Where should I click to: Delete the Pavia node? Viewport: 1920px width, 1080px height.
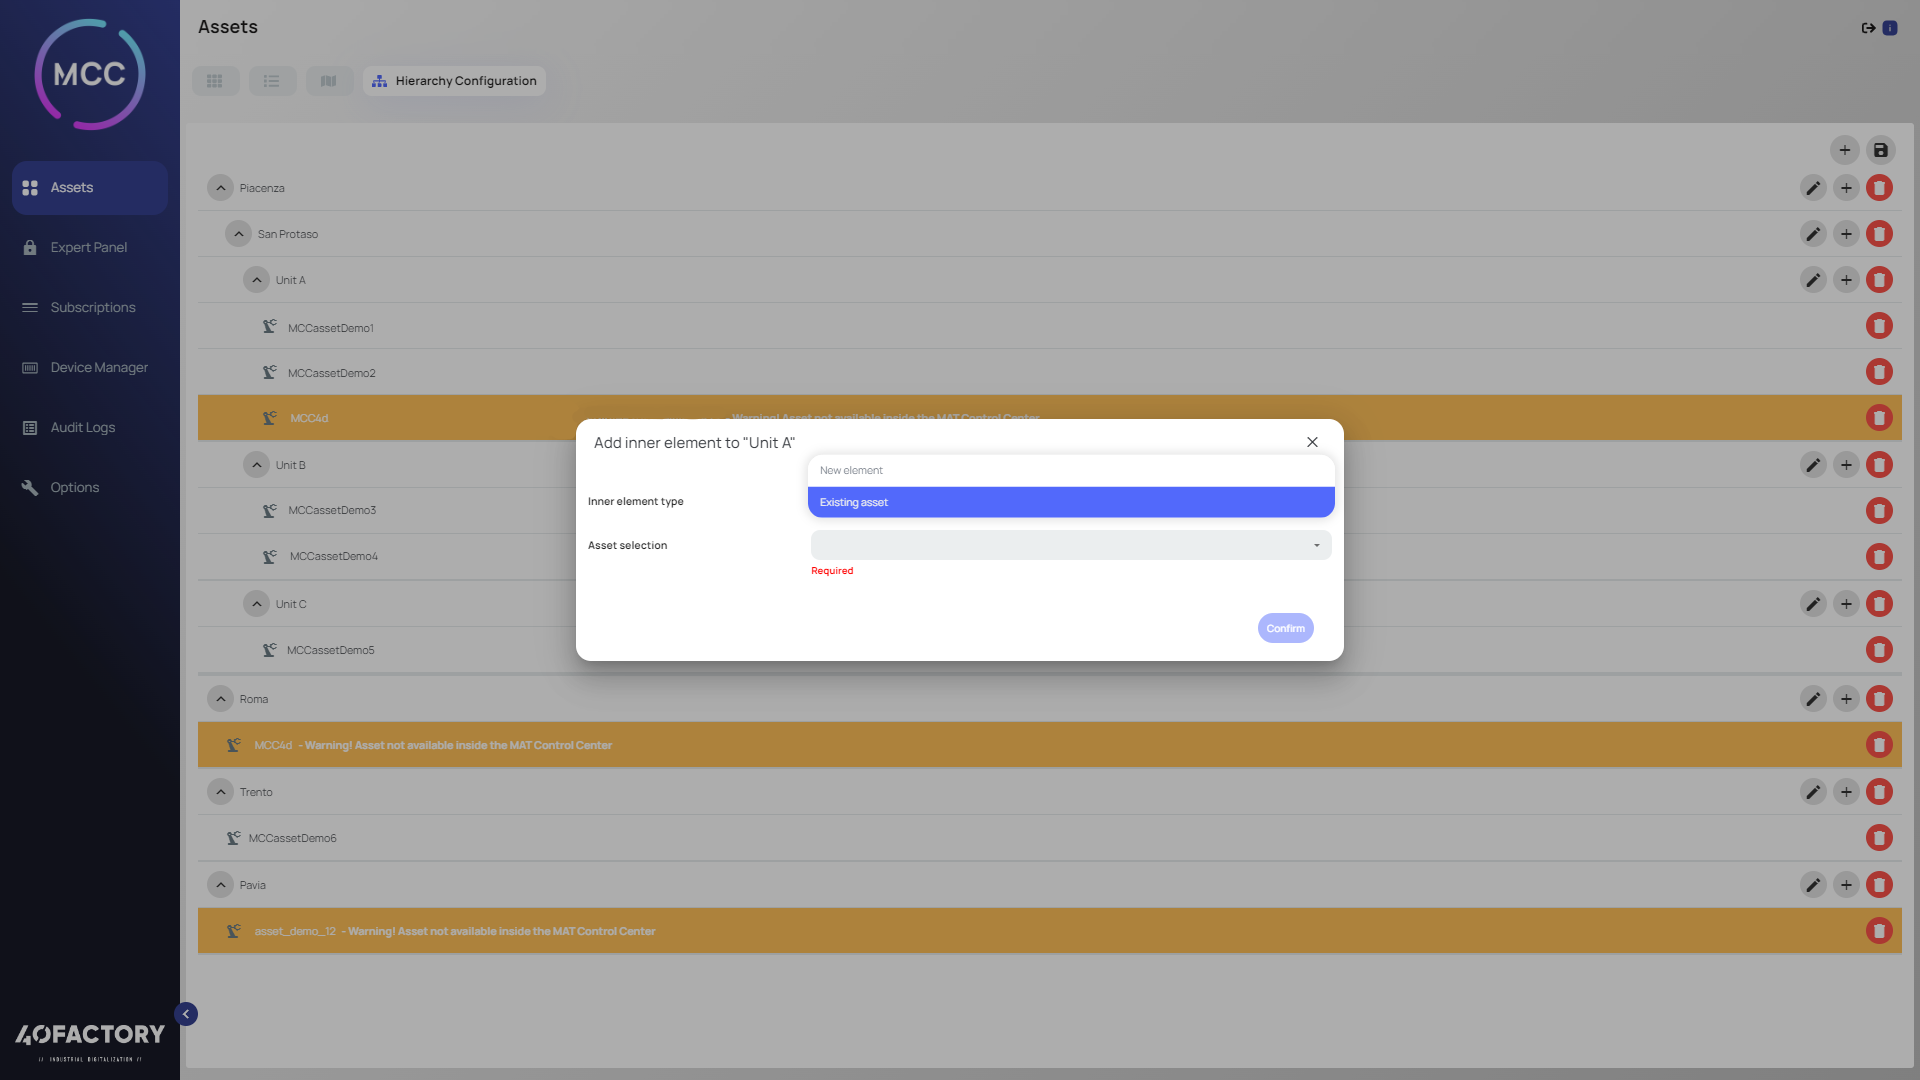tap(1879, 885)
